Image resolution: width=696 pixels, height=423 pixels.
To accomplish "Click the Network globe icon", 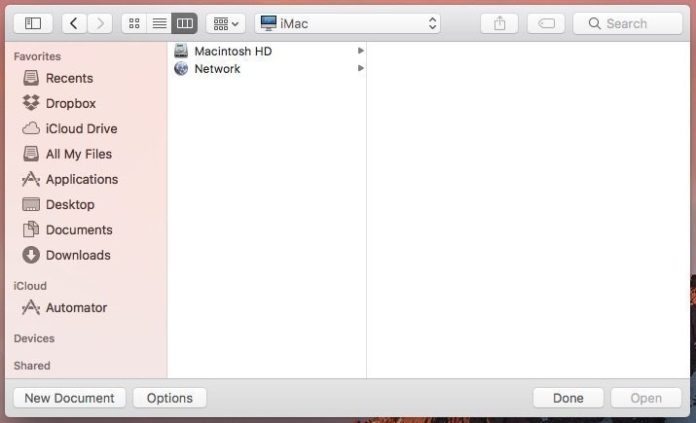I will 181,68.
